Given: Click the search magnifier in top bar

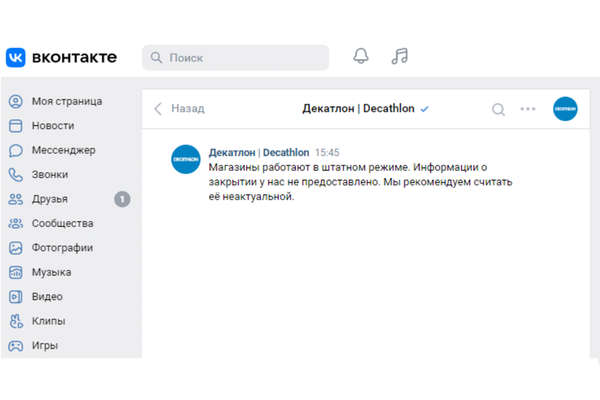Looking at the screenshot, I should point(156,57).
